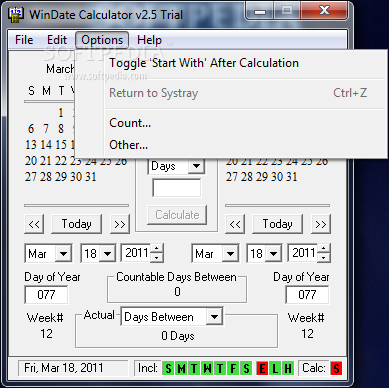
Task: Open the Edit menu
Action: coord(57,40)
